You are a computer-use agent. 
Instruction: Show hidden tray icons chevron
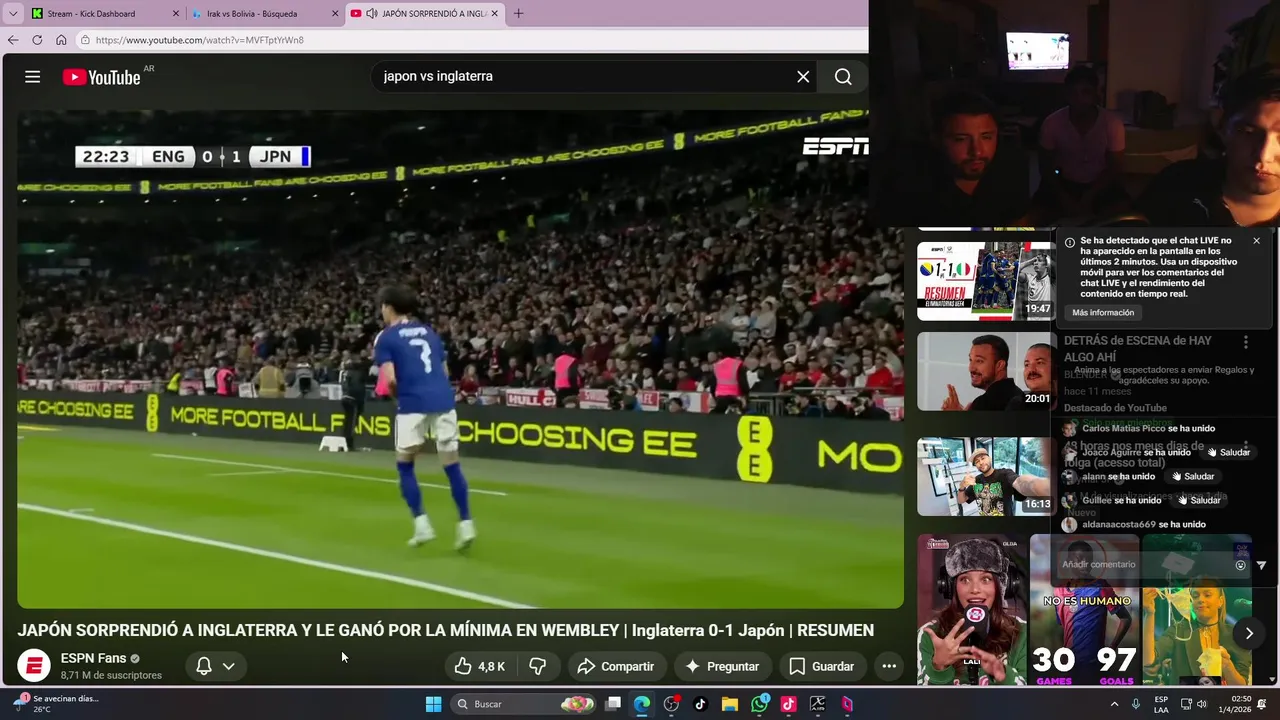point(1114,704)
